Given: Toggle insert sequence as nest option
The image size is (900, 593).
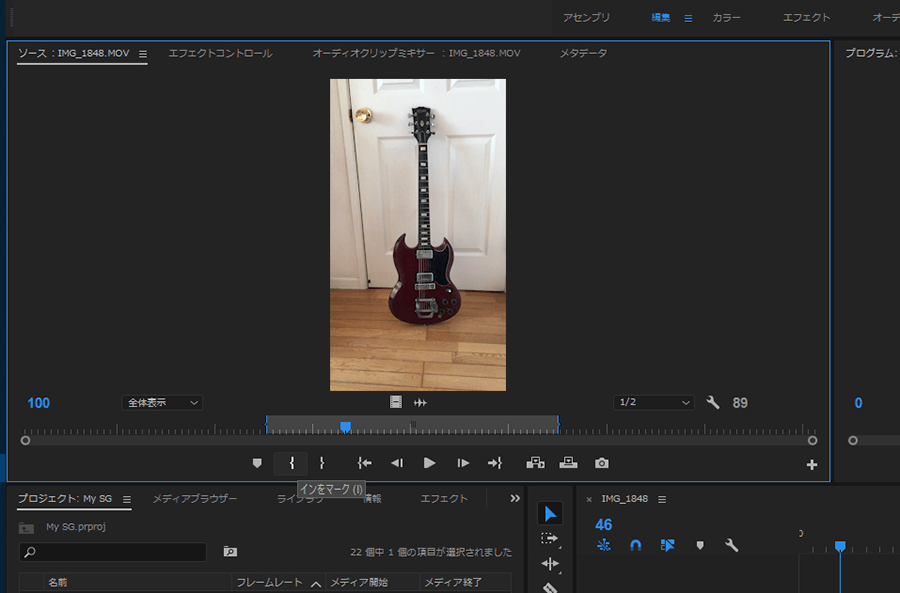Looking at the screenshot, I should 603,546.
